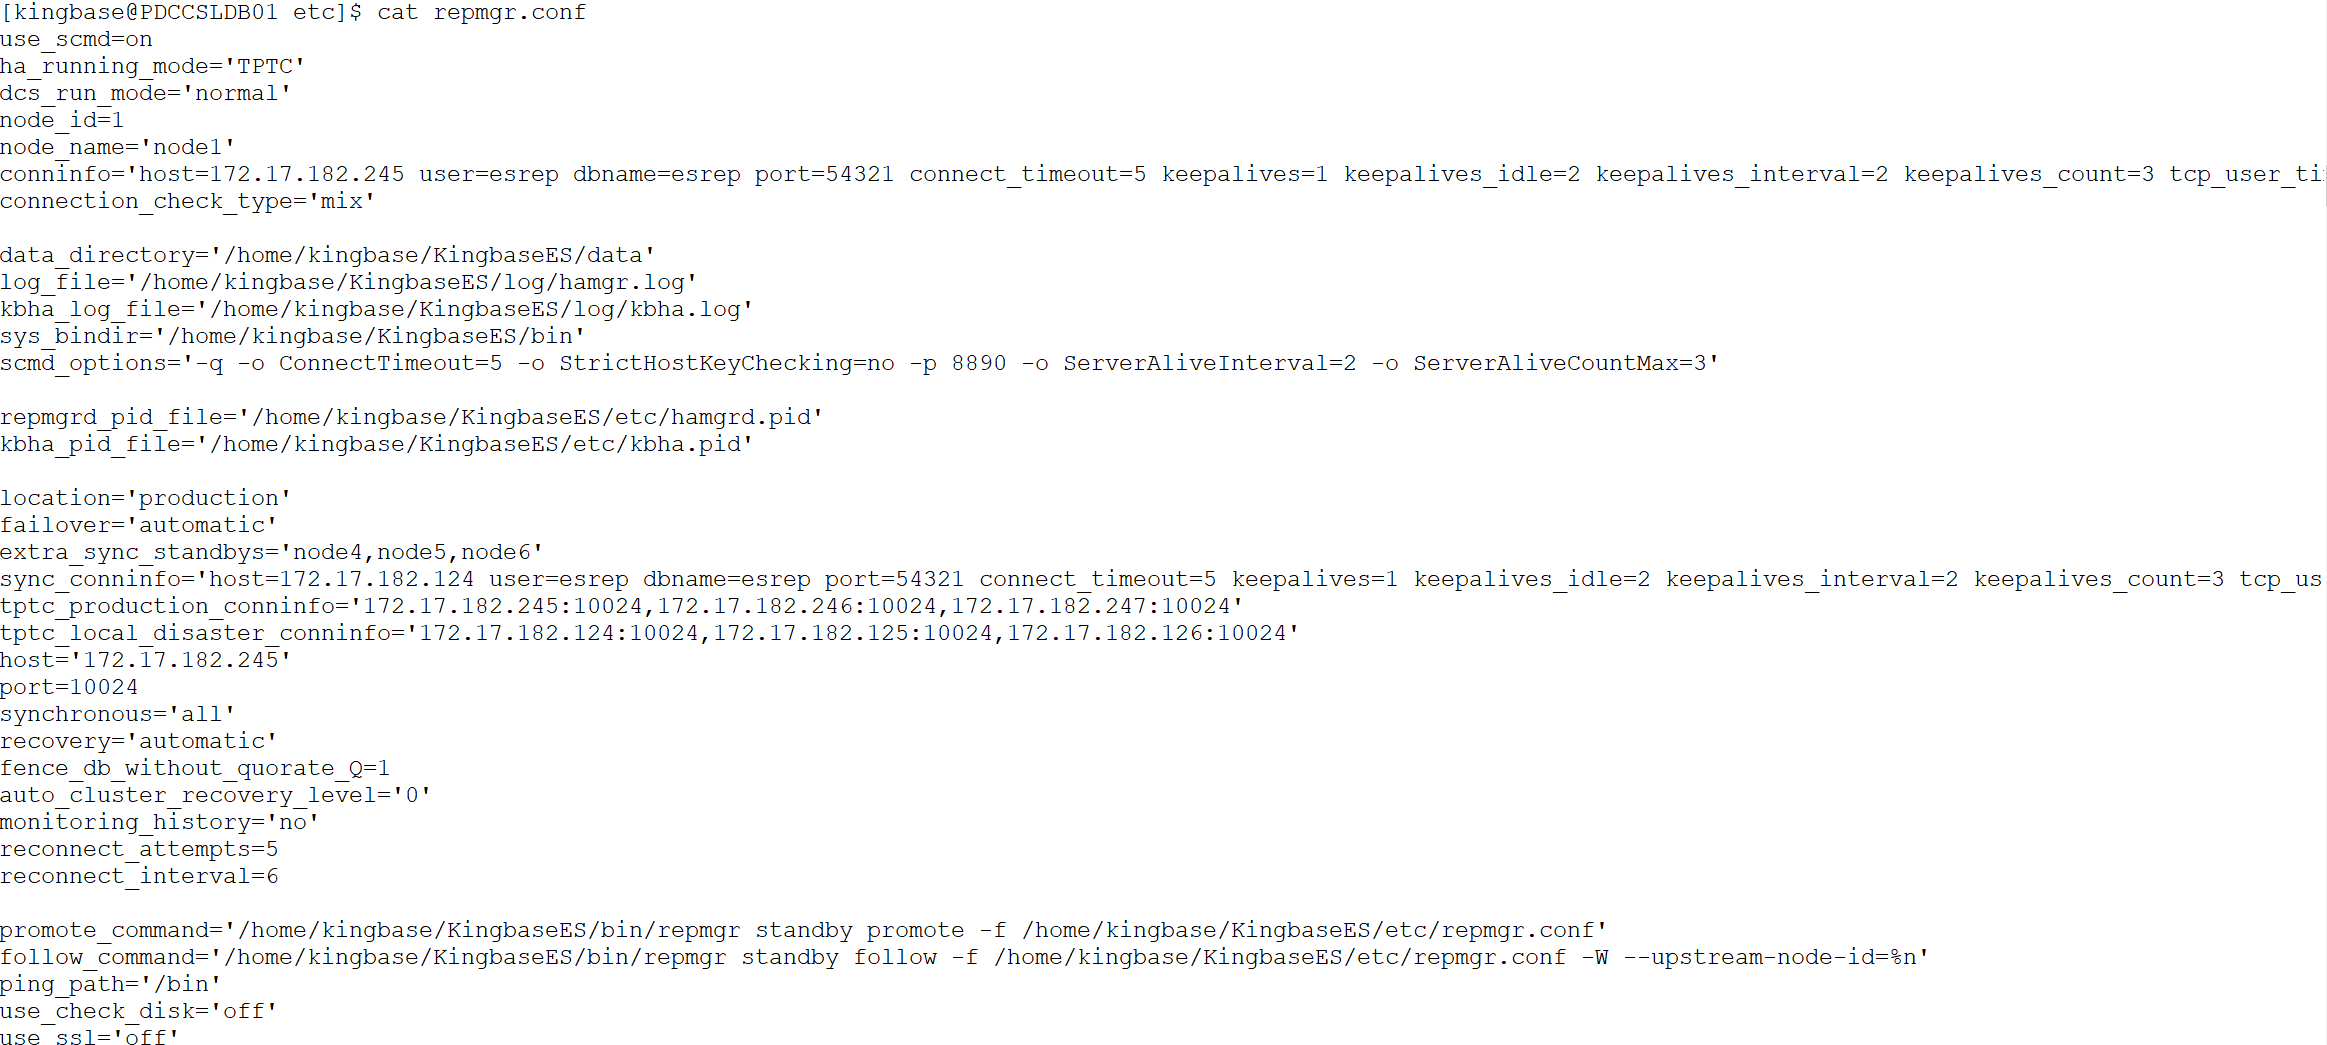
Task: Click the scmd_options line with port 8890
Action: (859, 364)
